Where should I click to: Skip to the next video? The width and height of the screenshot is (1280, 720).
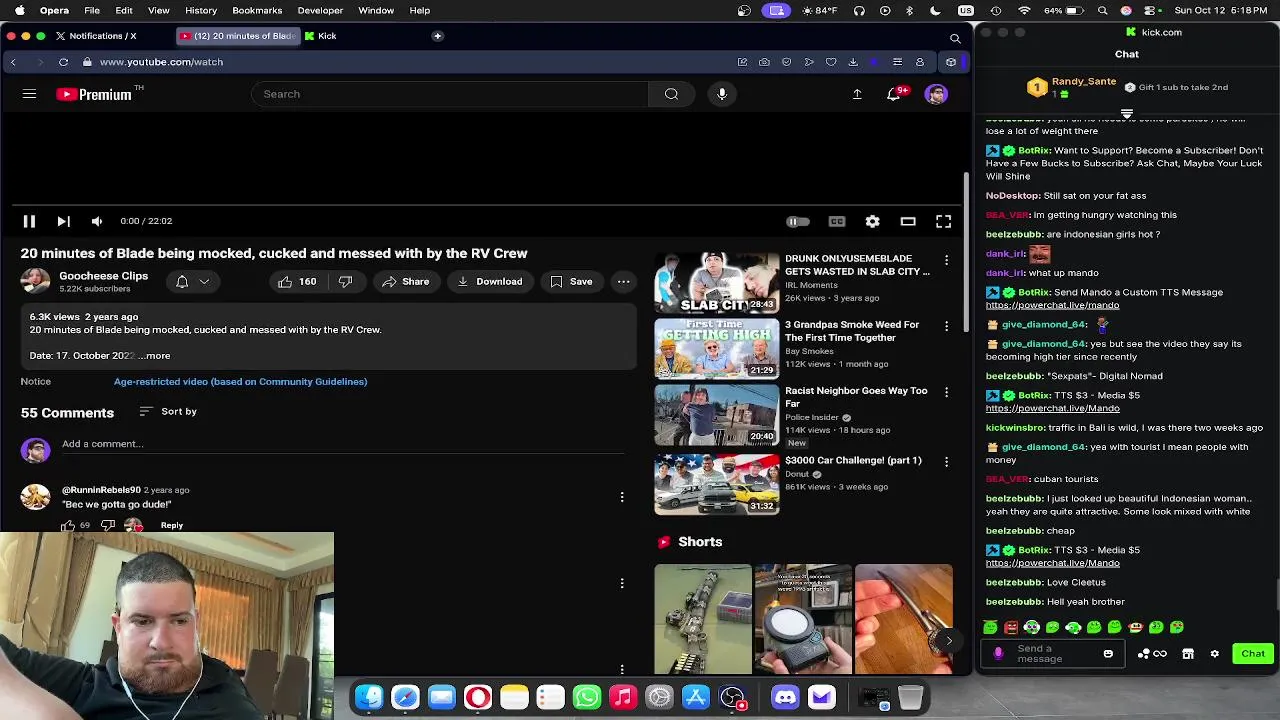(x=63, y=221)
